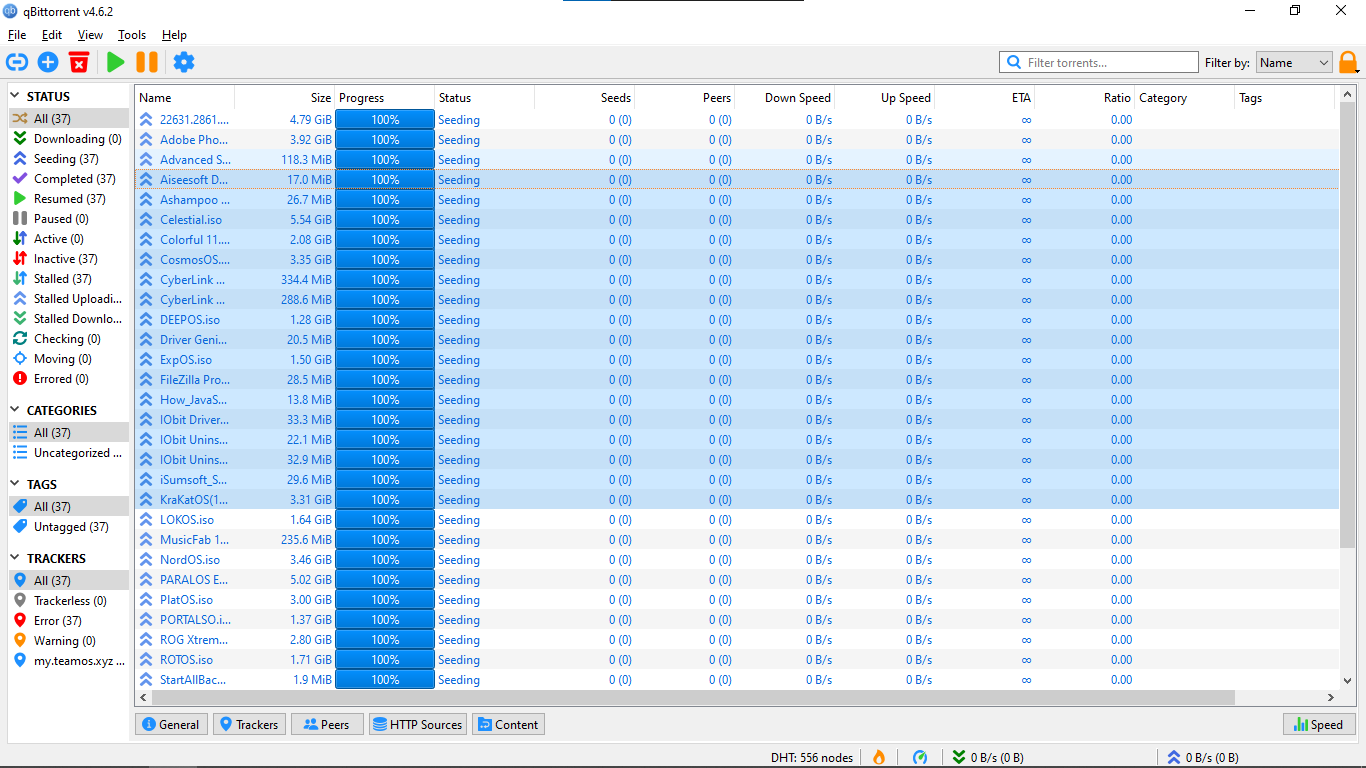
Task: Select Stalled Downloading filter
Action: [68, 319]
